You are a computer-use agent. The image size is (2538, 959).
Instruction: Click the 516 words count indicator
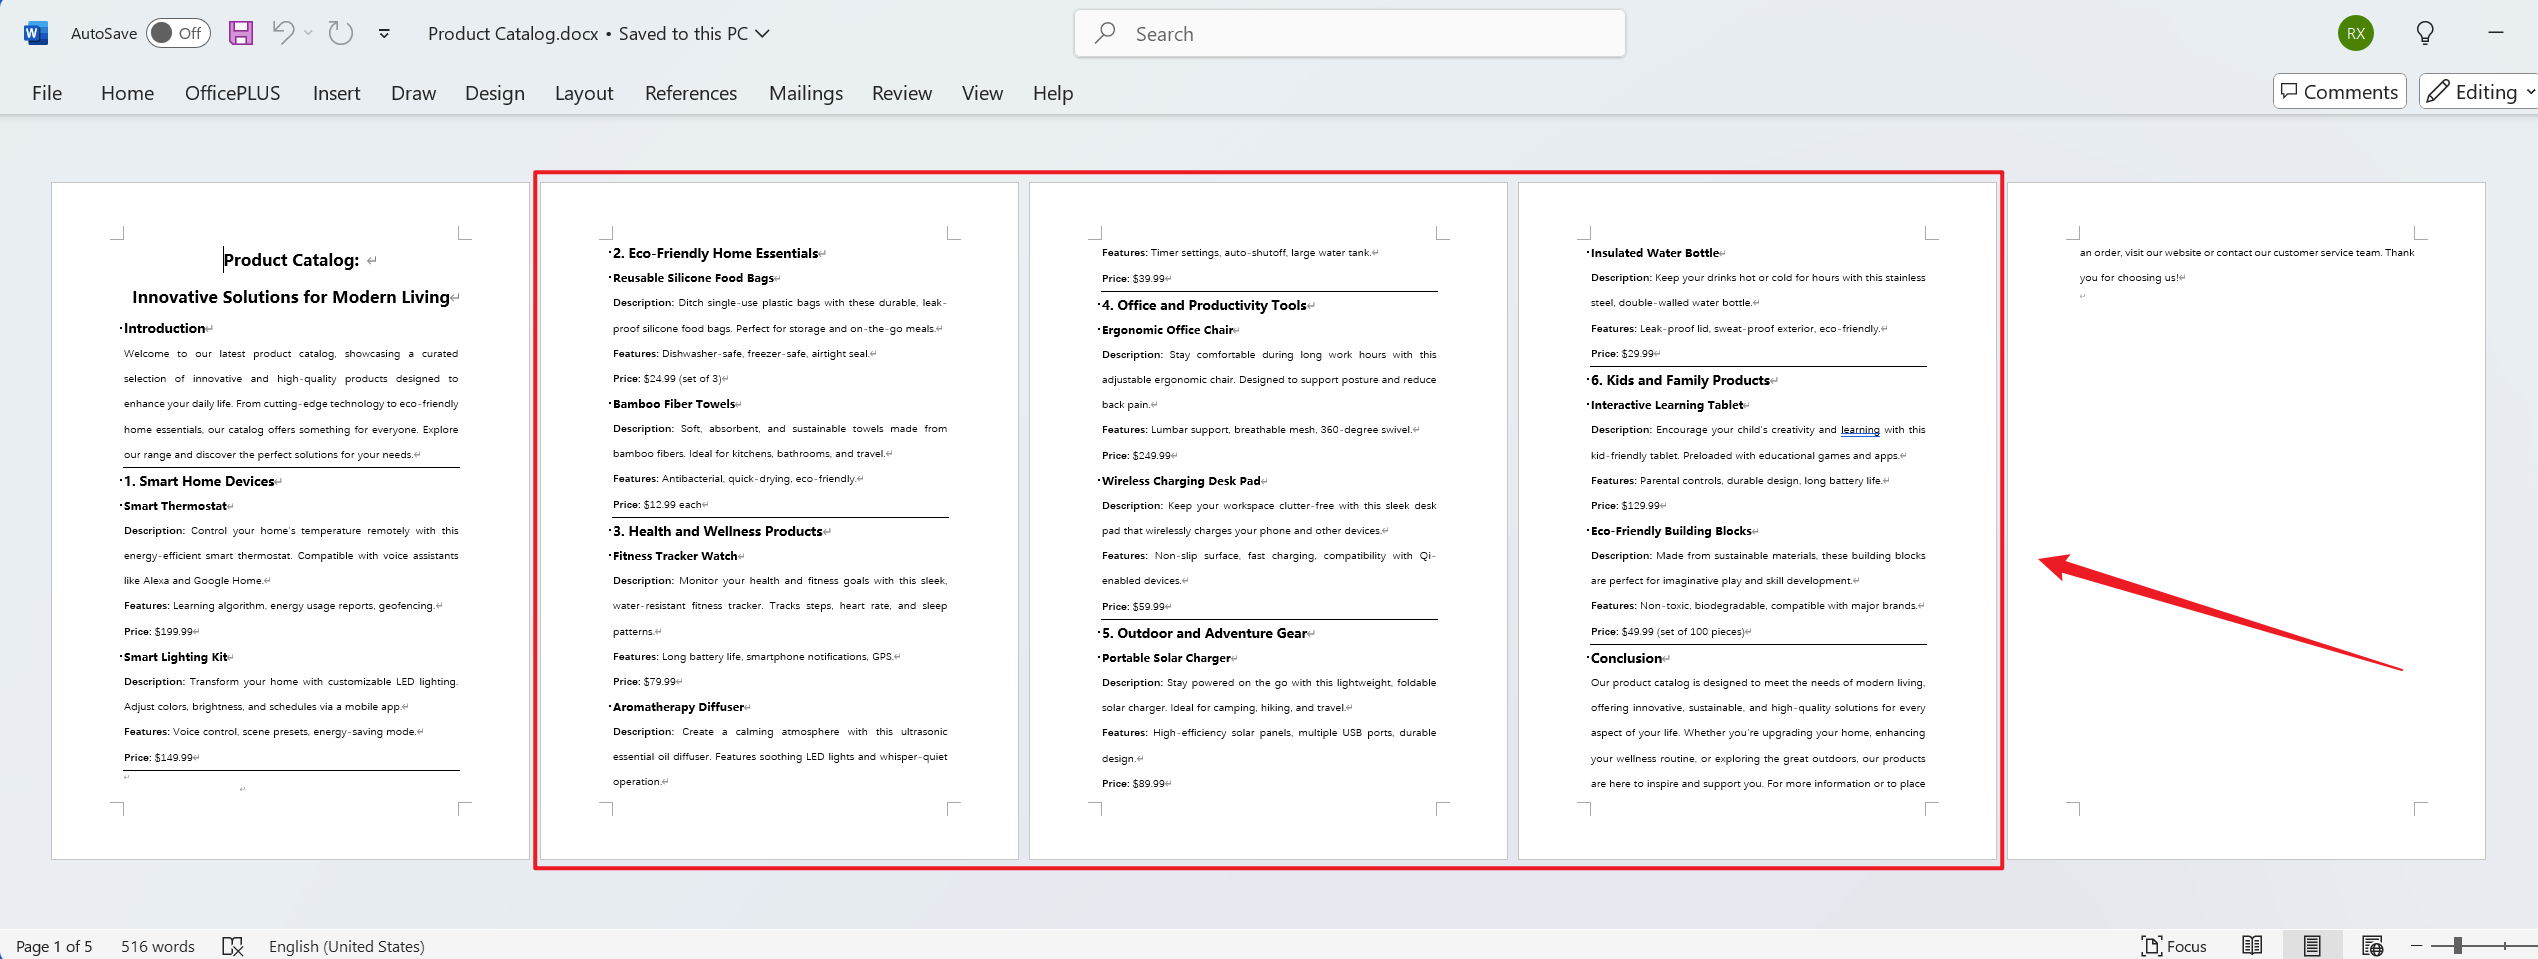(x=157, y=946)
